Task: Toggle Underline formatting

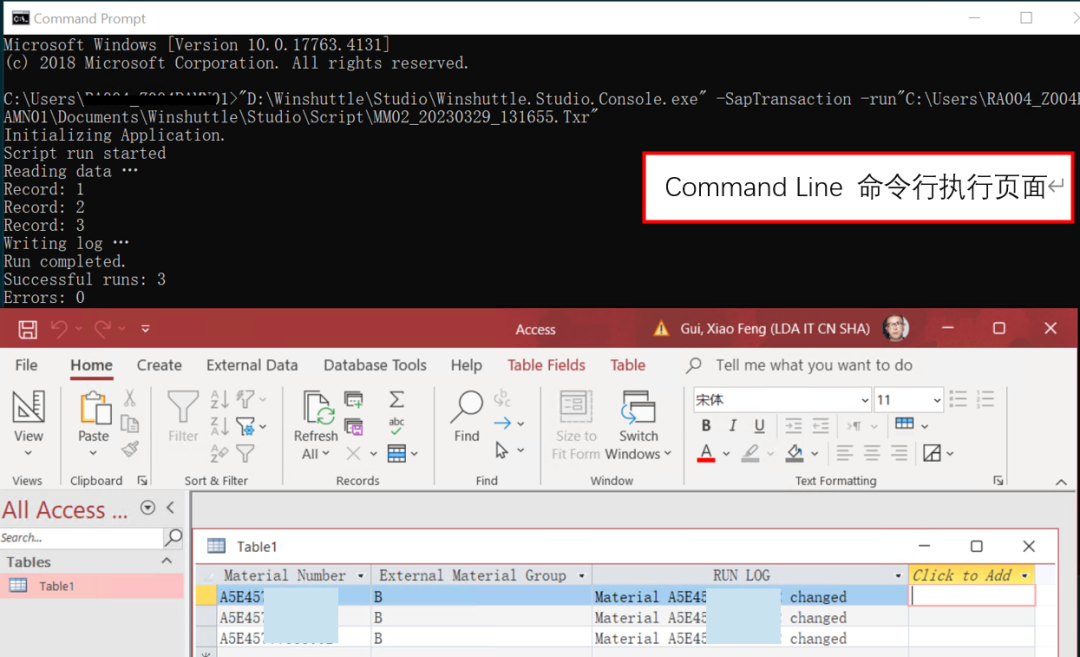Action: pos(759,426)
